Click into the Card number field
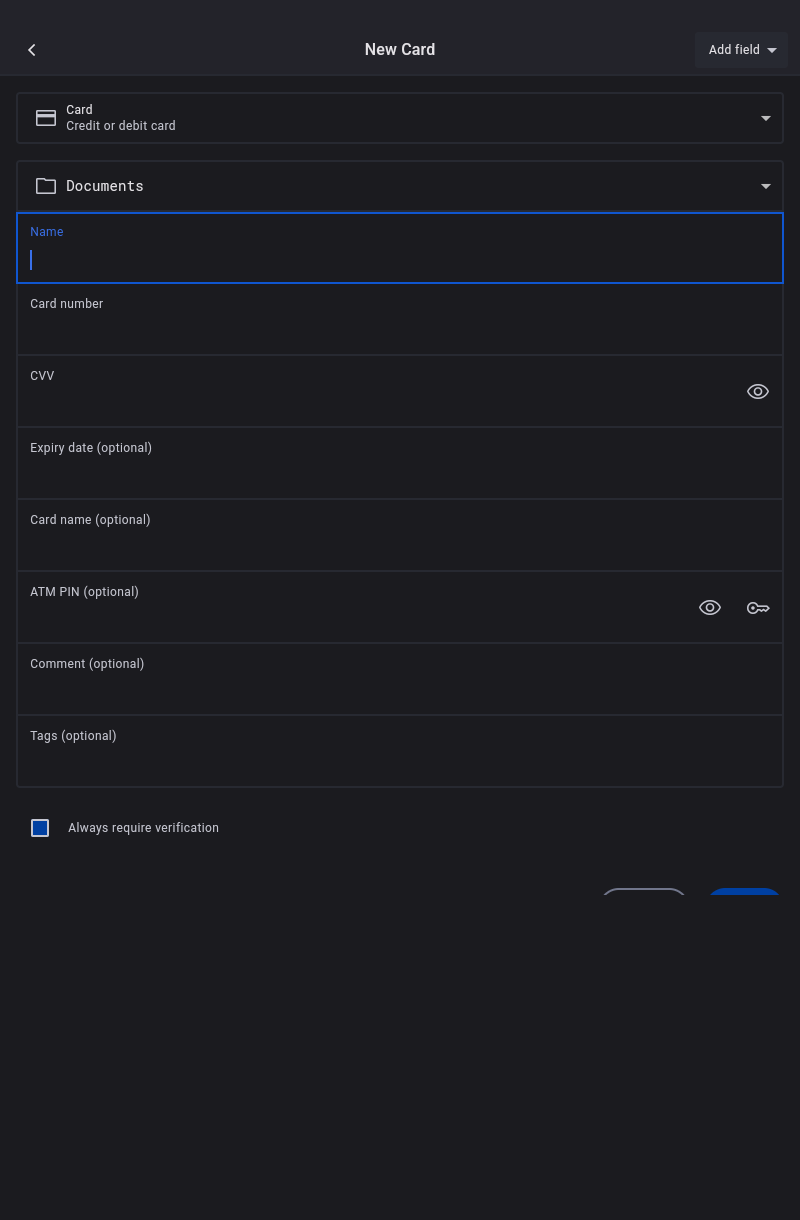This screenshot has width=800, height=1220. click(400, 330)
